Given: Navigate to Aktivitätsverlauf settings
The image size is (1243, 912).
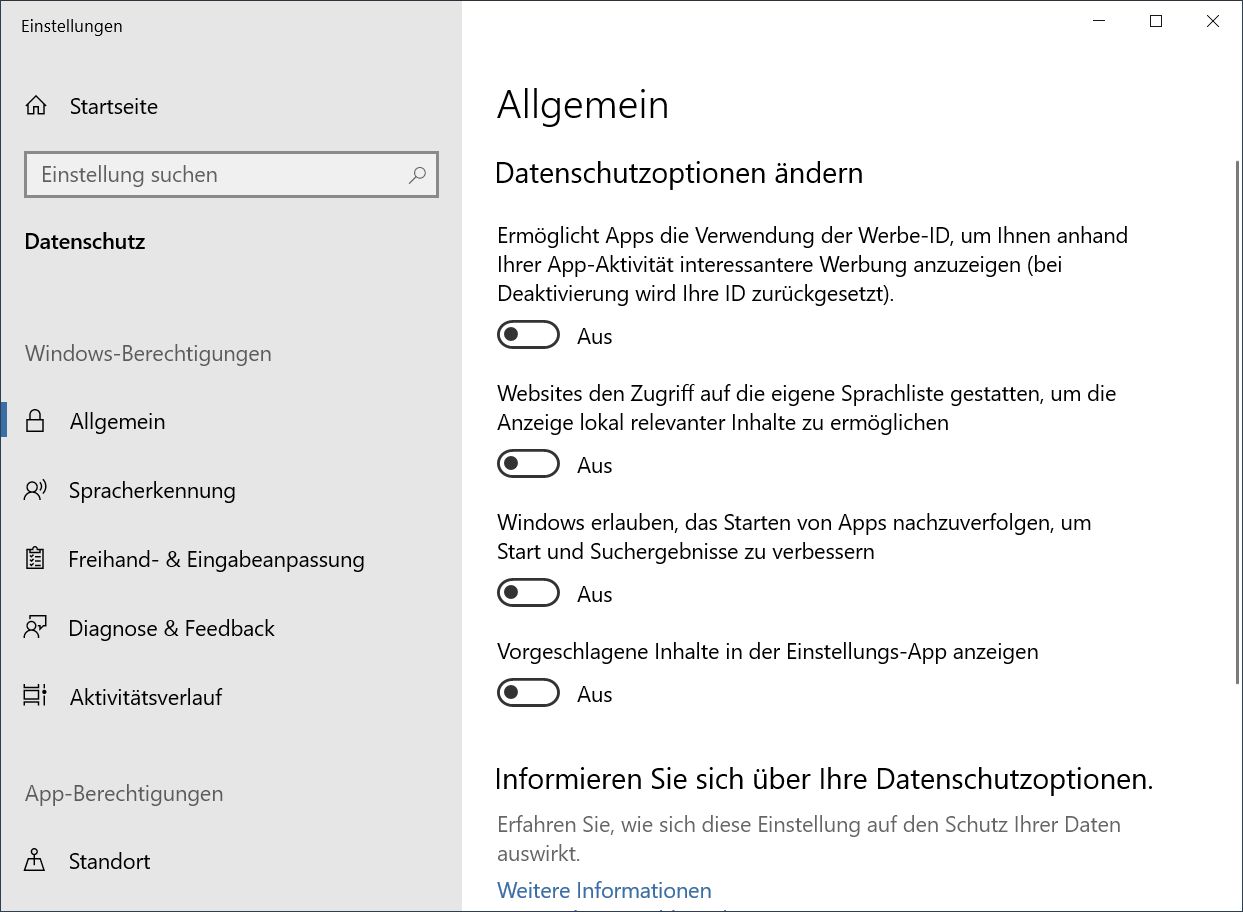Looking at the screenshot, I should click(146, 697).
